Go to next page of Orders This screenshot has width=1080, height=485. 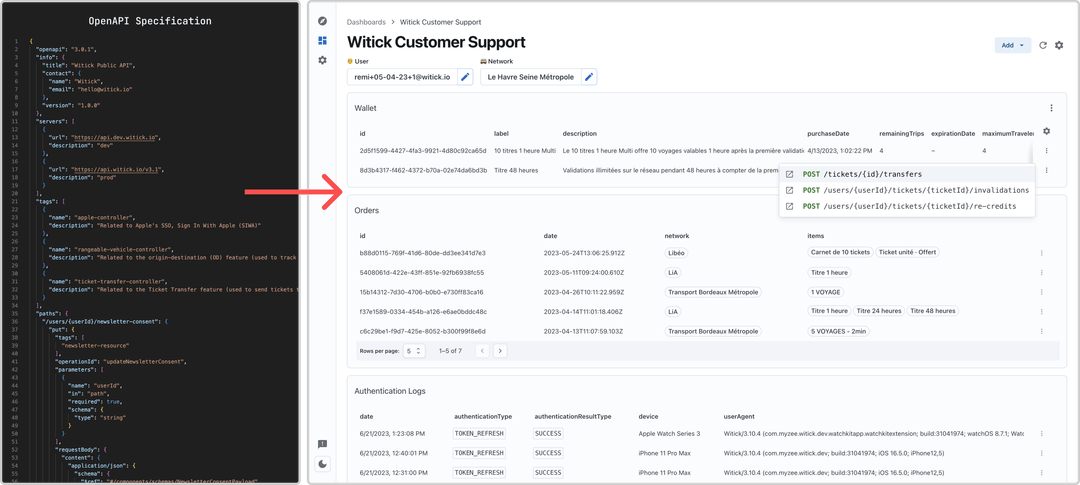point(501,351)
